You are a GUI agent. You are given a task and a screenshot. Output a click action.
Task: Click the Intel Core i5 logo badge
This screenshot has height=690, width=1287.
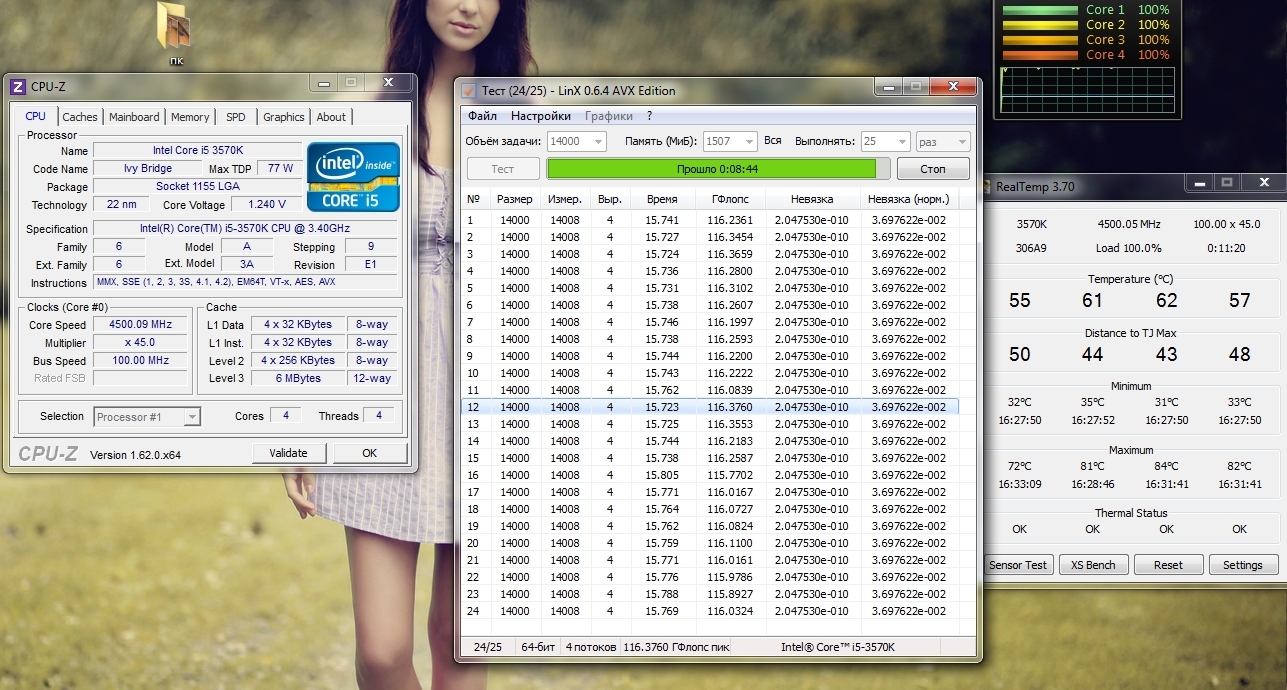[x=353, y=176]
